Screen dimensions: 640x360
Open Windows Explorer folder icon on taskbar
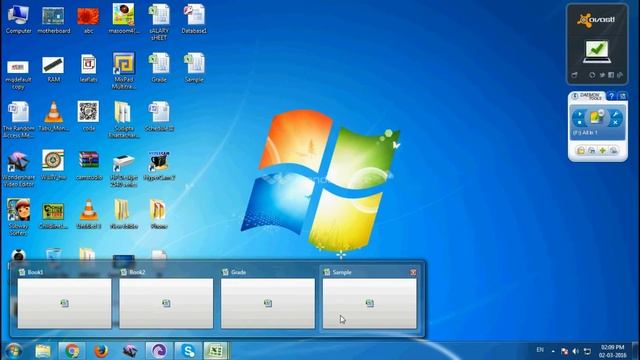43,351
